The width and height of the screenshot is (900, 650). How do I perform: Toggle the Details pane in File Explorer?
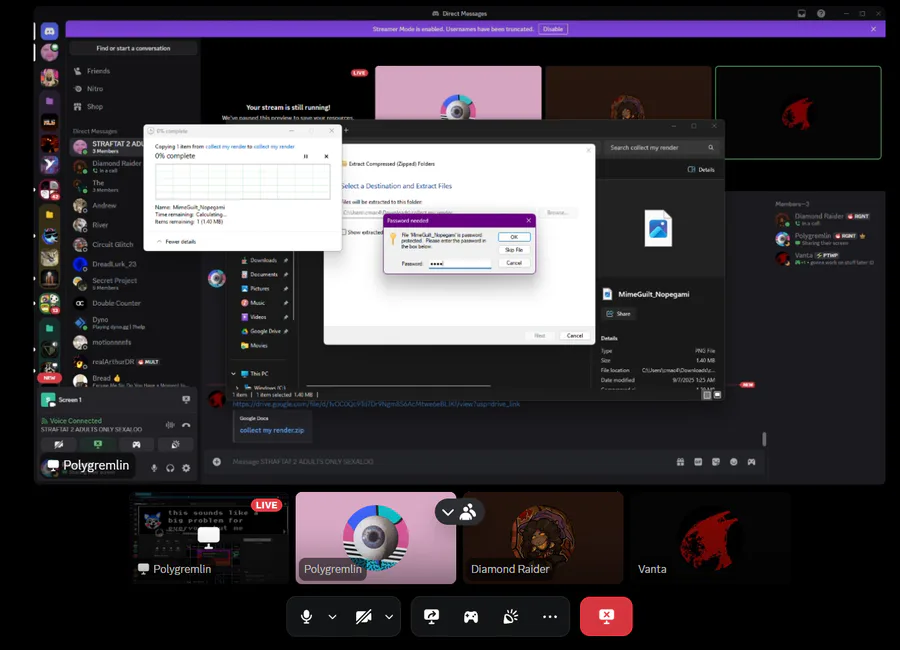(x=701, y=169)
